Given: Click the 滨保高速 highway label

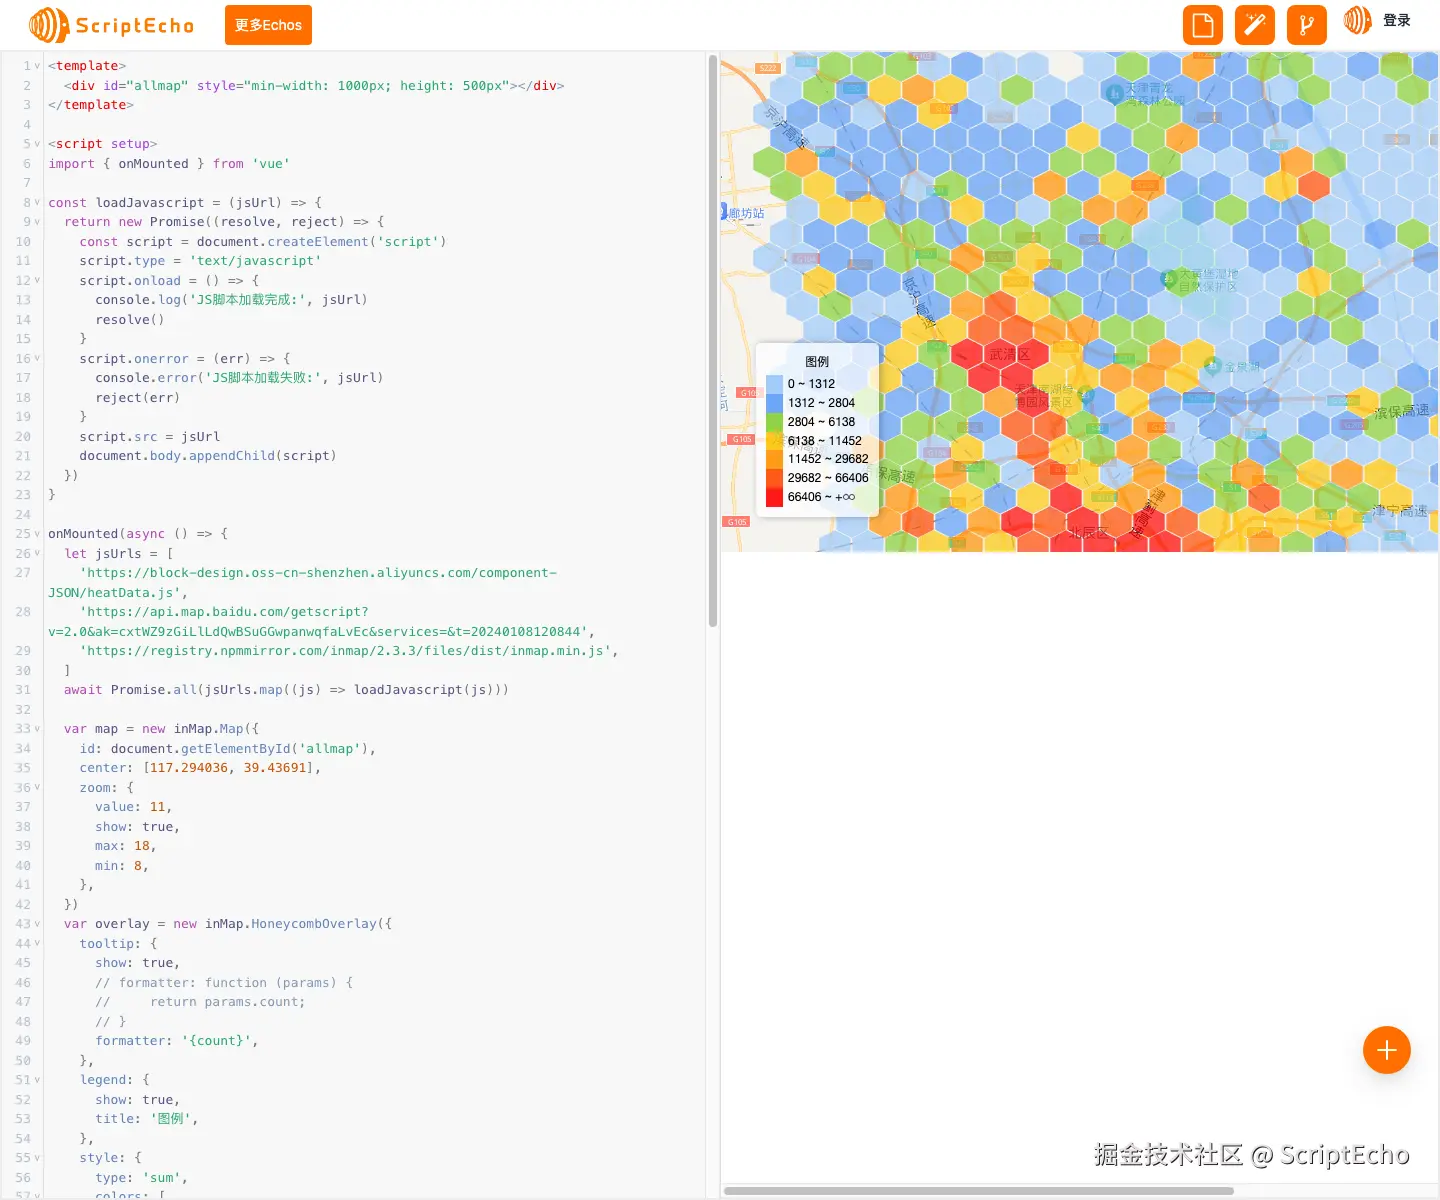Looking at the screenshot, I should click(1402, 411).
